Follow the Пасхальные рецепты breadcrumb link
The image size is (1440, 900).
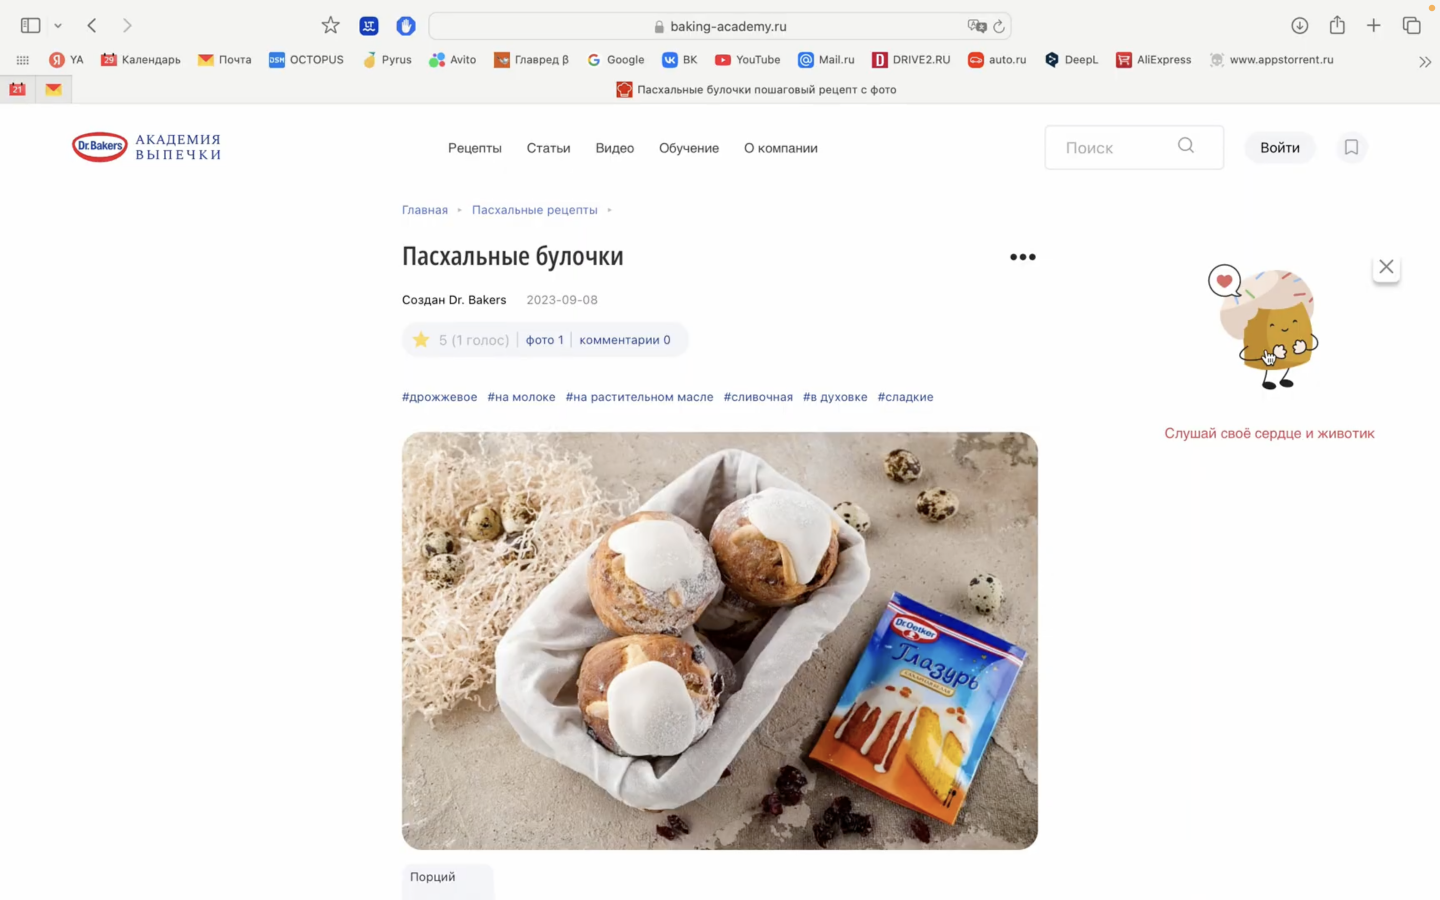tap(534, 210)
